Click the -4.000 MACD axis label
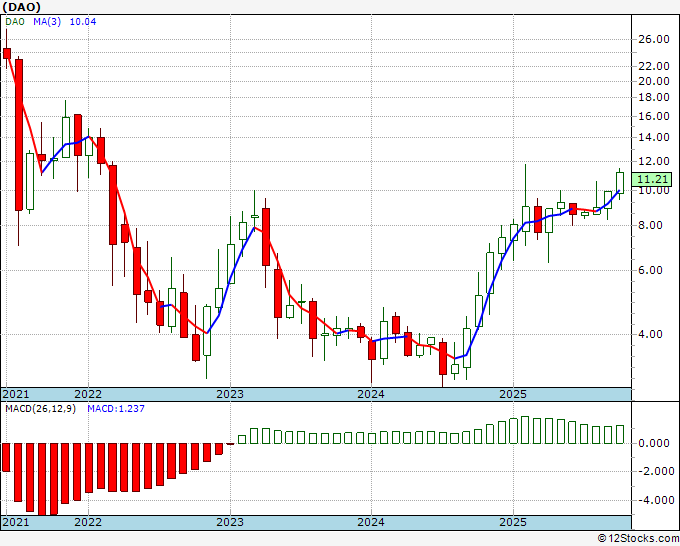 pos(654,500)
